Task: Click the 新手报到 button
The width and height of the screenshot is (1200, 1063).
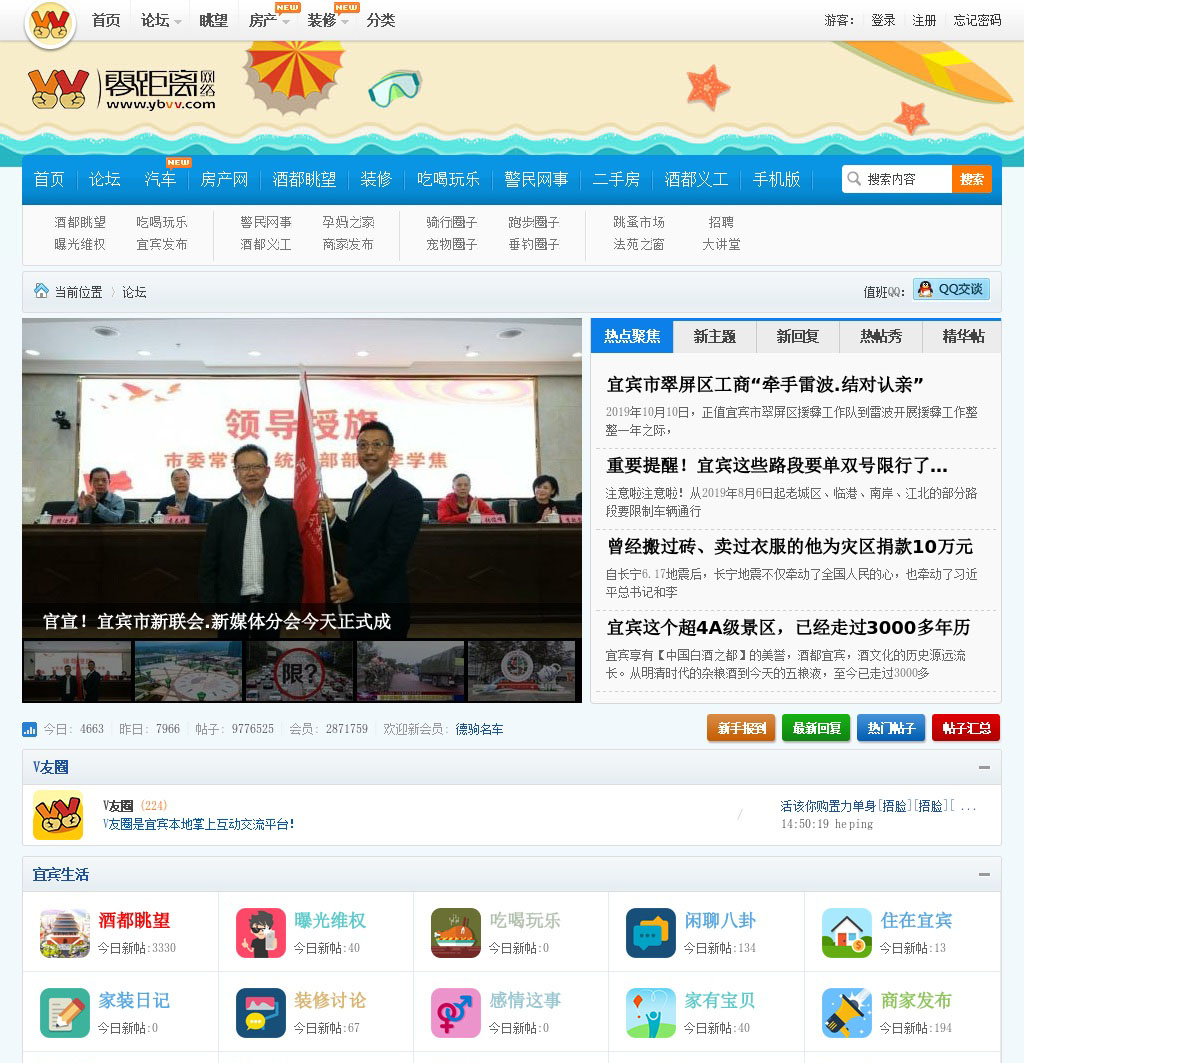Action: pos(741,728)
